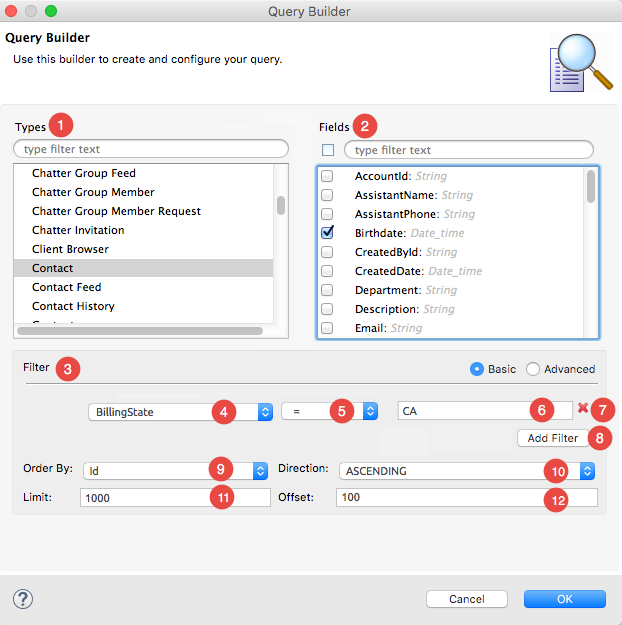Check the Description field checkbox
This screenshot has width=622, height=625.
click(x=327, y=309)
